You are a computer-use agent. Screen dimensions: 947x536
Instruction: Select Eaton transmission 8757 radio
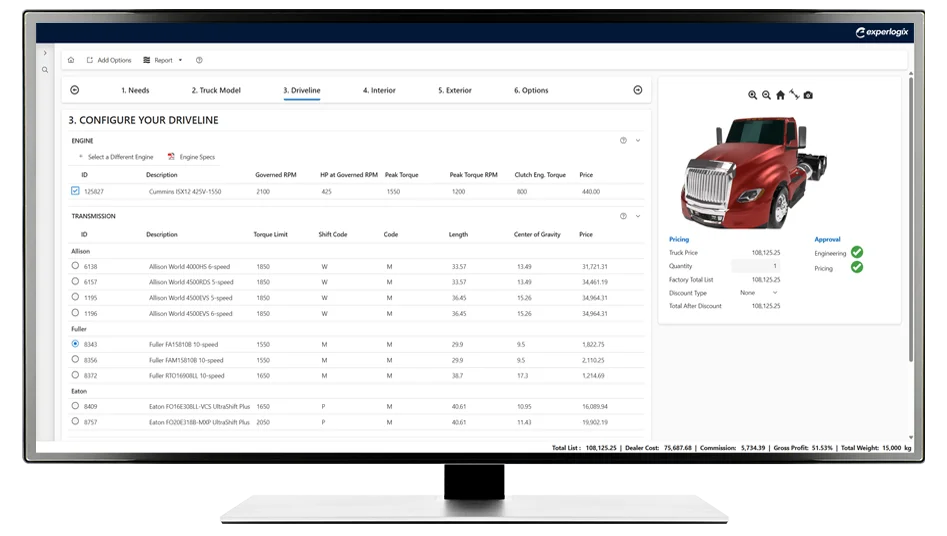tap(75, 422)
